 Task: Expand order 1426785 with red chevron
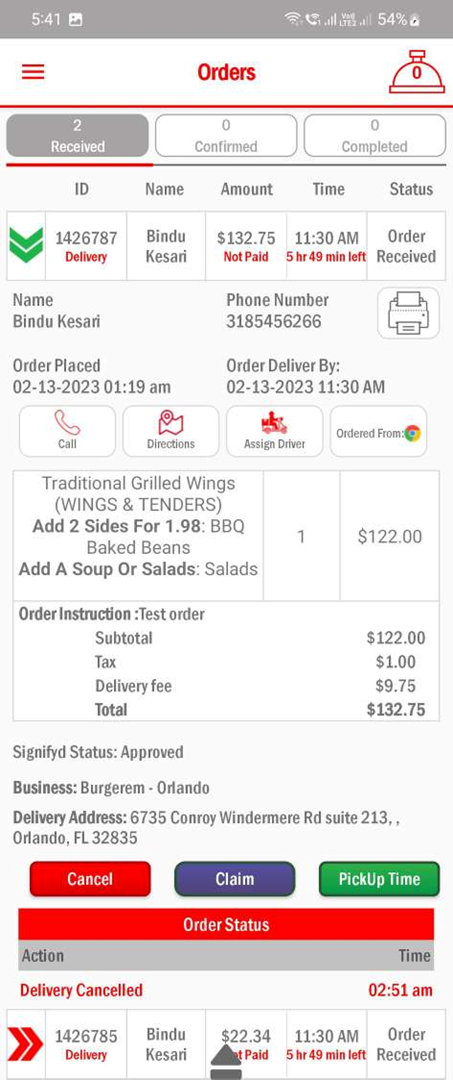tap(25, 1044)
